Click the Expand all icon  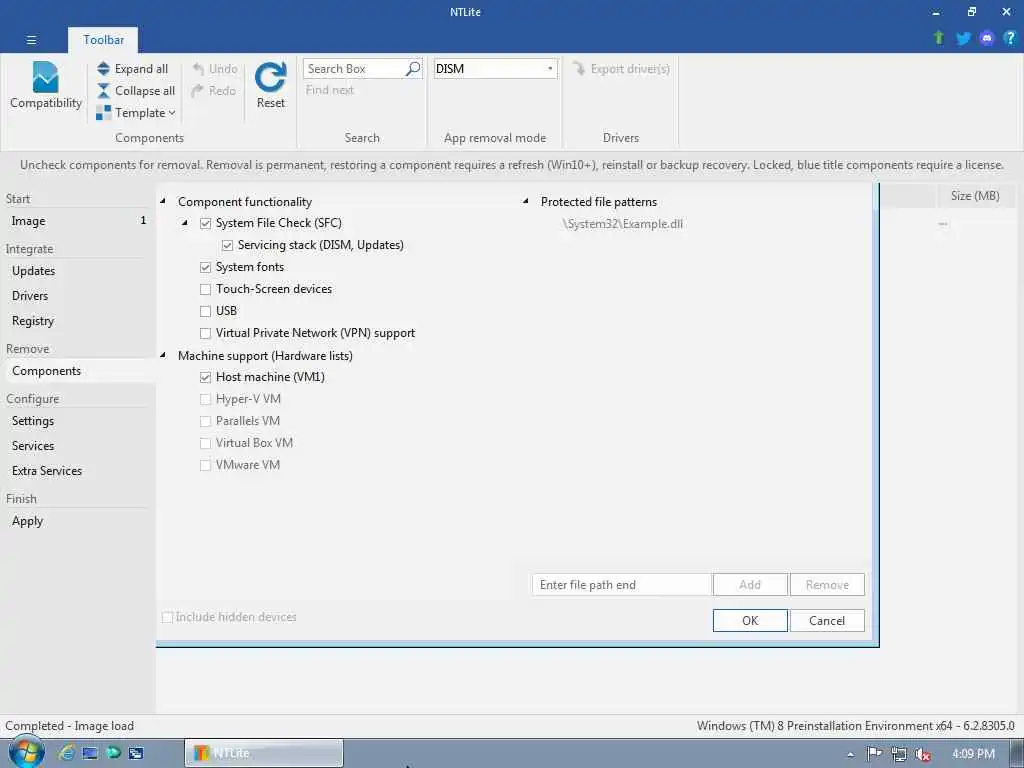coord(104,69)
